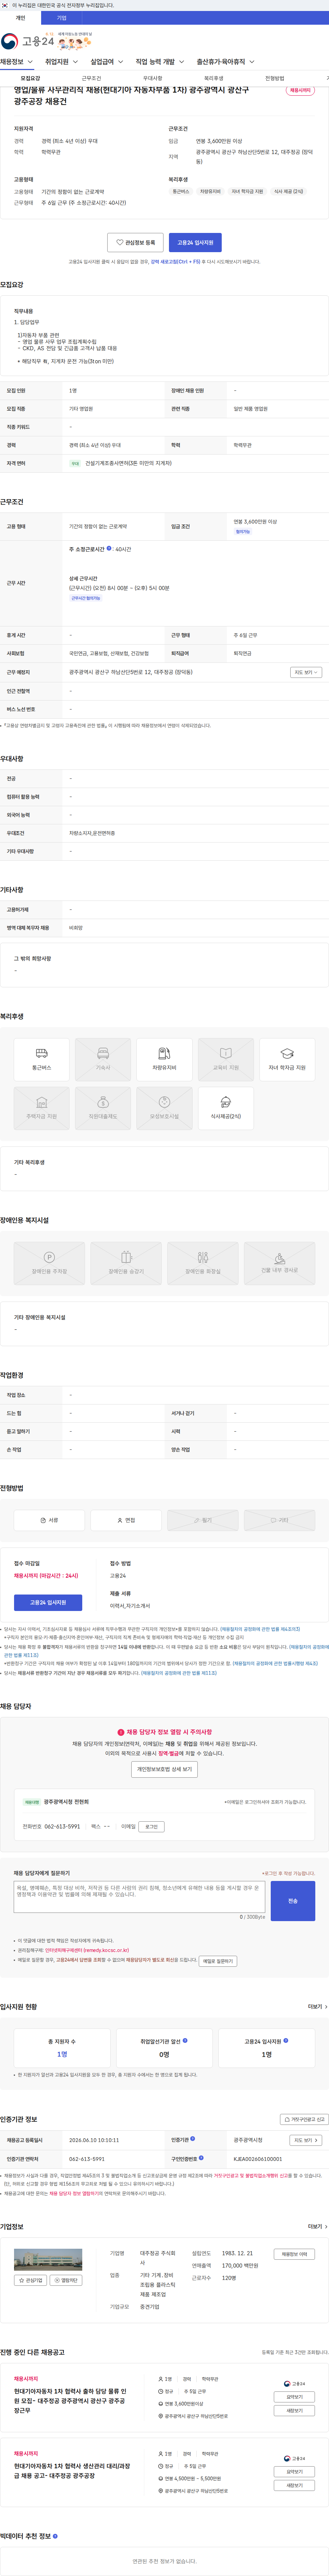Viewport: 329px width, 2576px height.
Task: Jump to the 복리후생 section tab
Action: pos(213,78)
